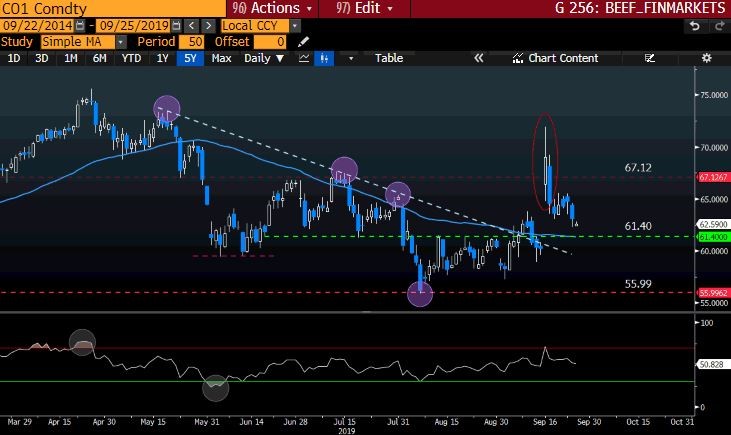Click the pencil edit study icon
This screenshot has height=435, width=731.
pyautogui.click(x=304, y=42)
